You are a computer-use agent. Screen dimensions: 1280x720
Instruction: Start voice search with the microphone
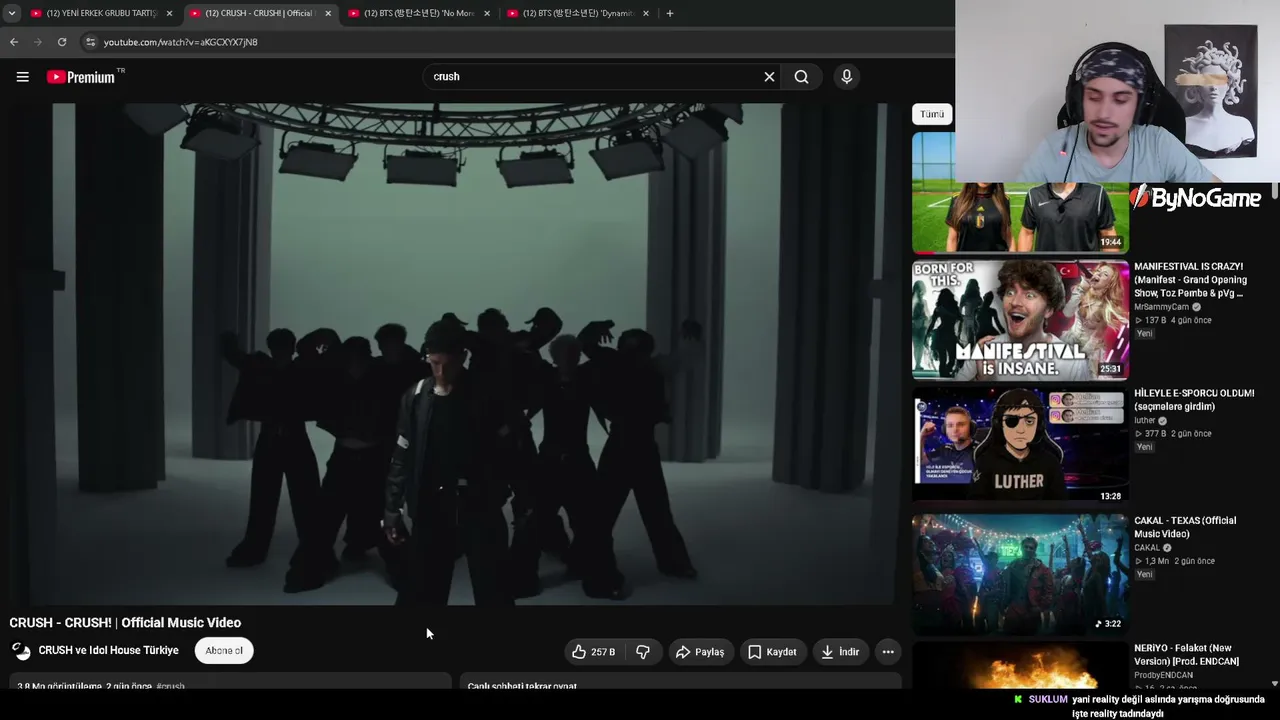tap(846, 77)
